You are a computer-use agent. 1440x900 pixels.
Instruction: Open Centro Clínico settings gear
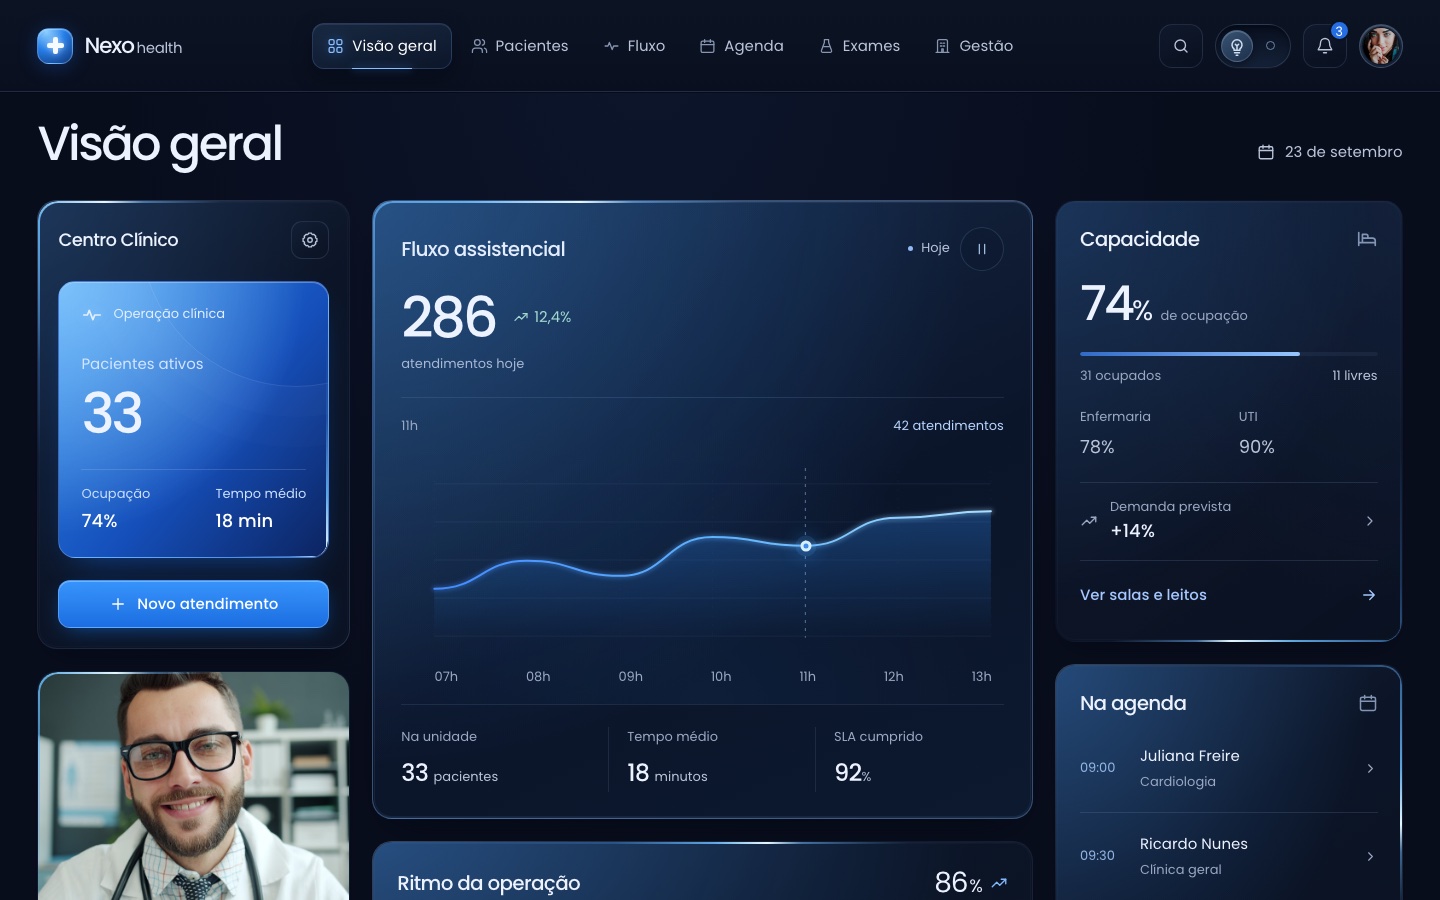click(310, 240)
